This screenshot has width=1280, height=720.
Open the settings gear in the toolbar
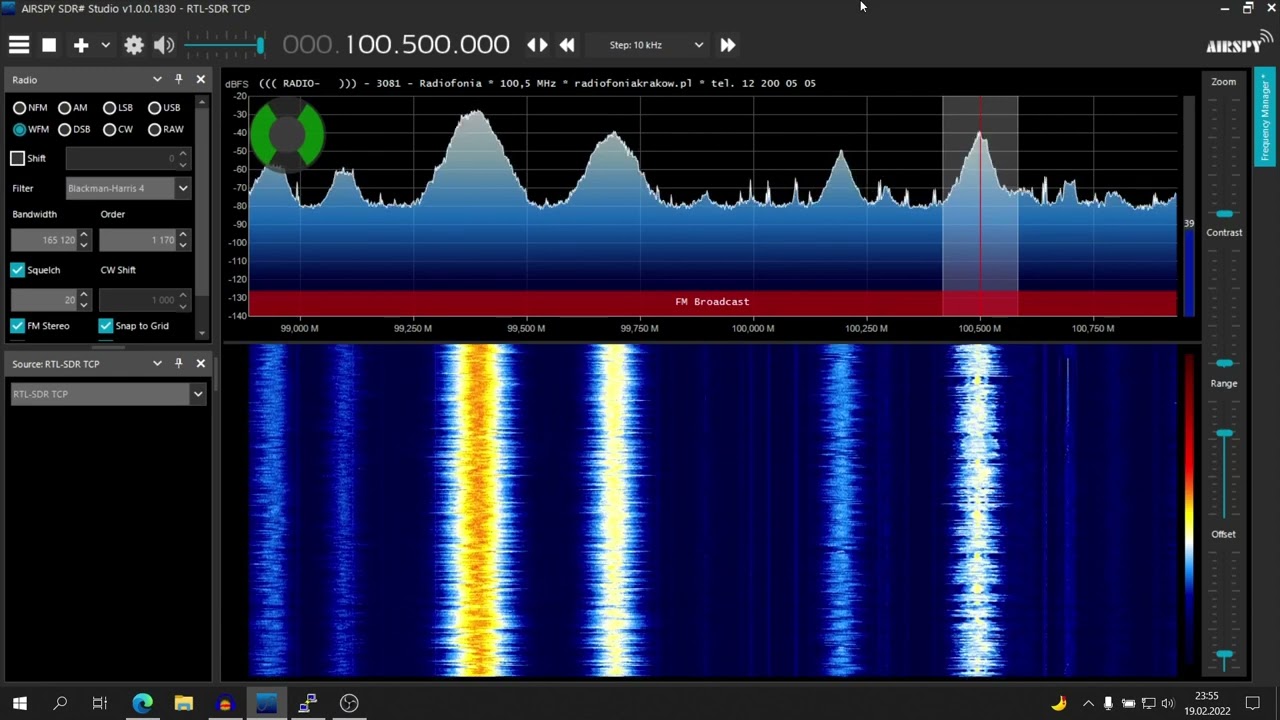pyautogui.click(x=134, y=45)
